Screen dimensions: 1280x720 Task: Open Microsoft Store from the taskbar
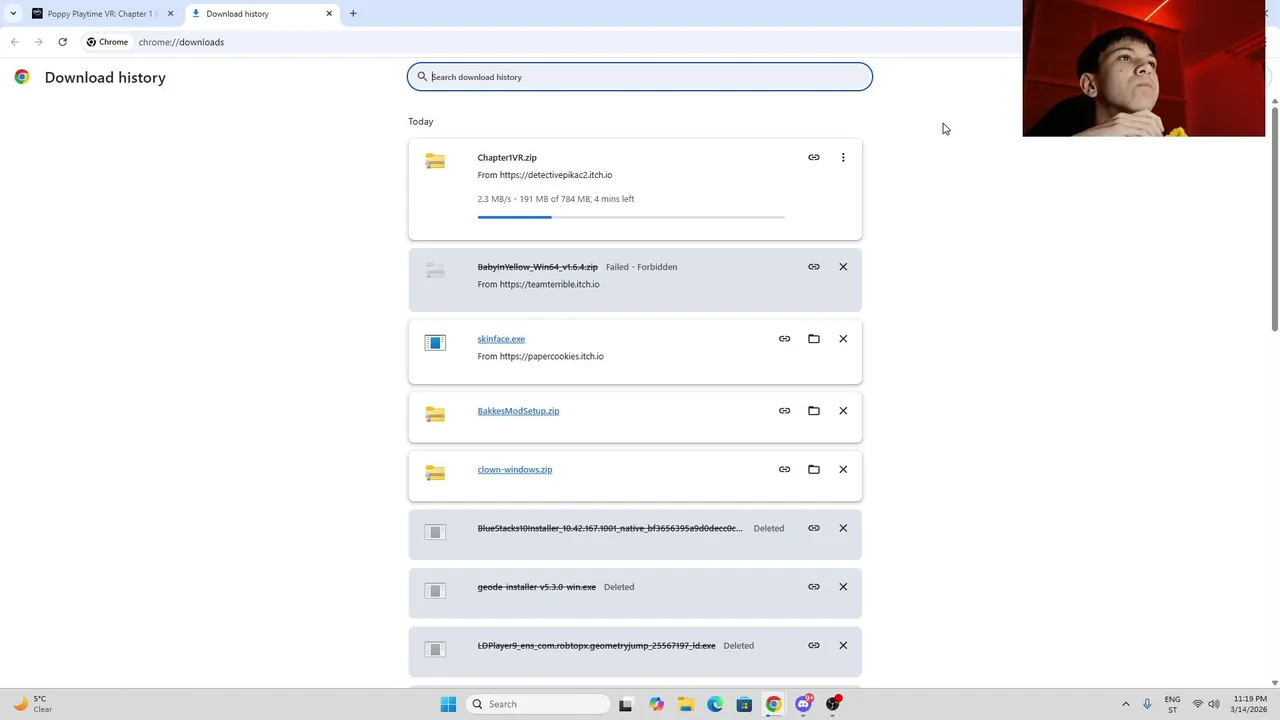[744, 704]
